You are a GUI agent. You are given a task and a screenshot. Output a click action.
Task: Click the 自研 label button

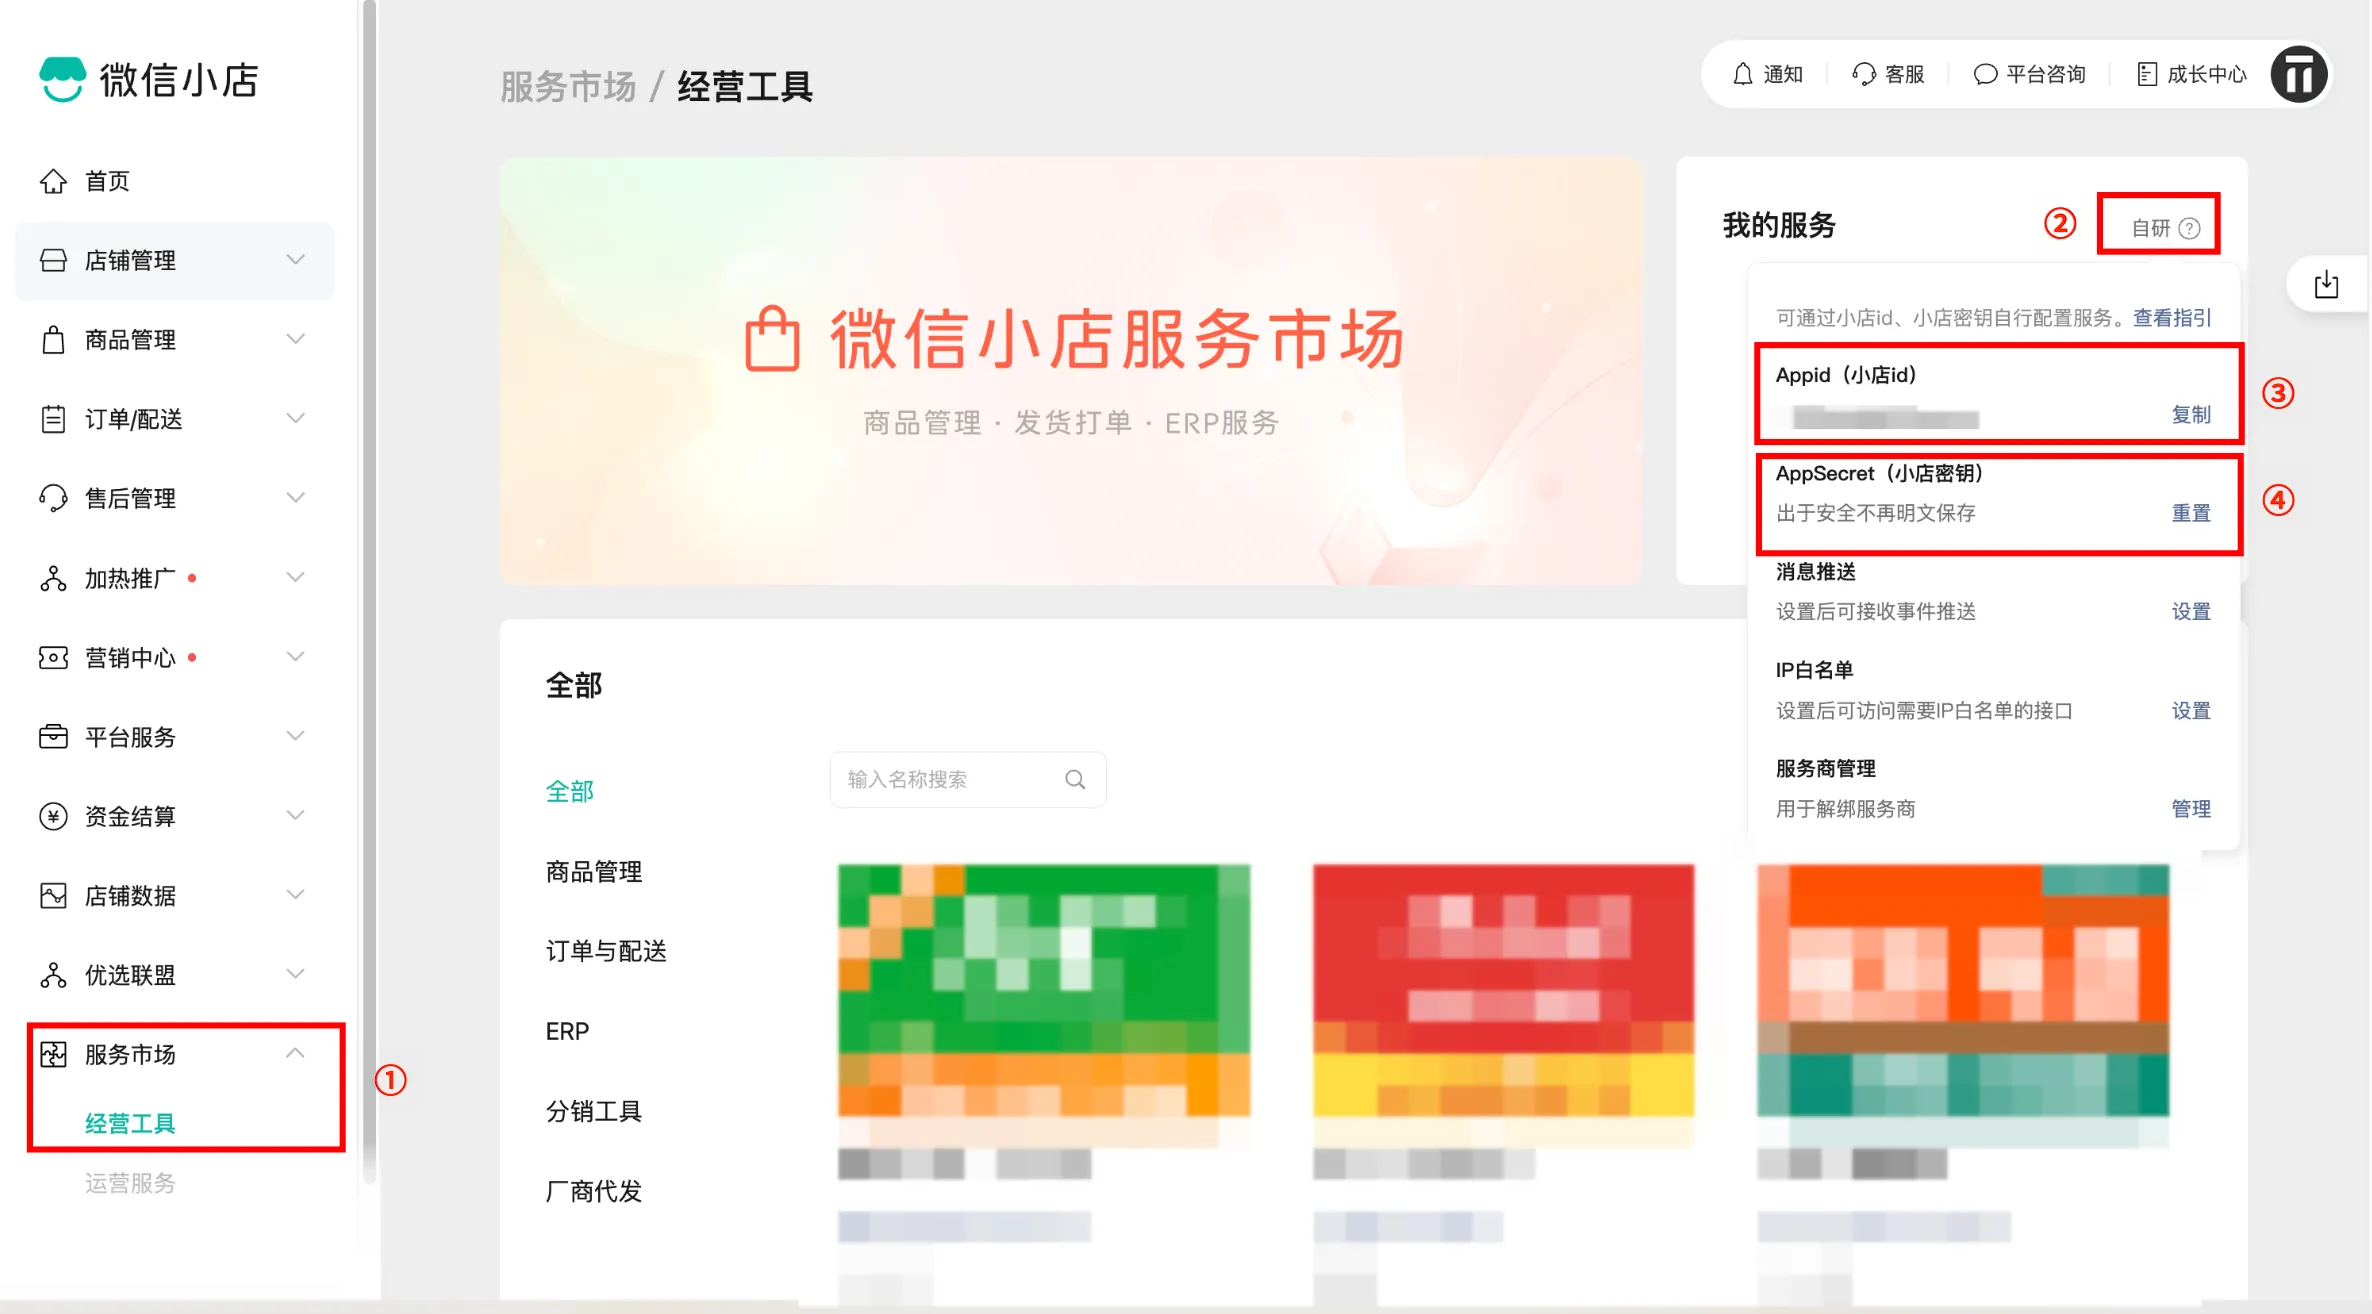coord(2151,228)
